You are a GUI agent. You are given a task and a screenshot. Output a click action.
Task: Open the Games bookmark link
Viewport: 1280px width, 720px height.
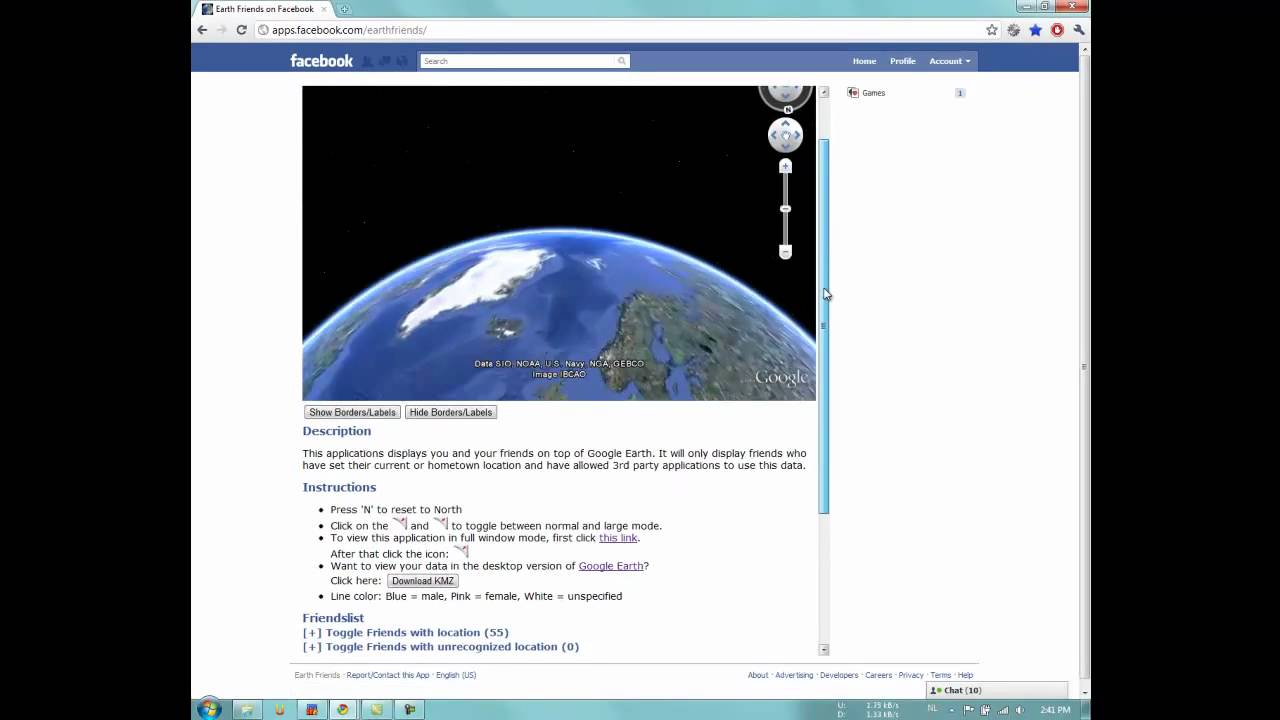point(873,93)
